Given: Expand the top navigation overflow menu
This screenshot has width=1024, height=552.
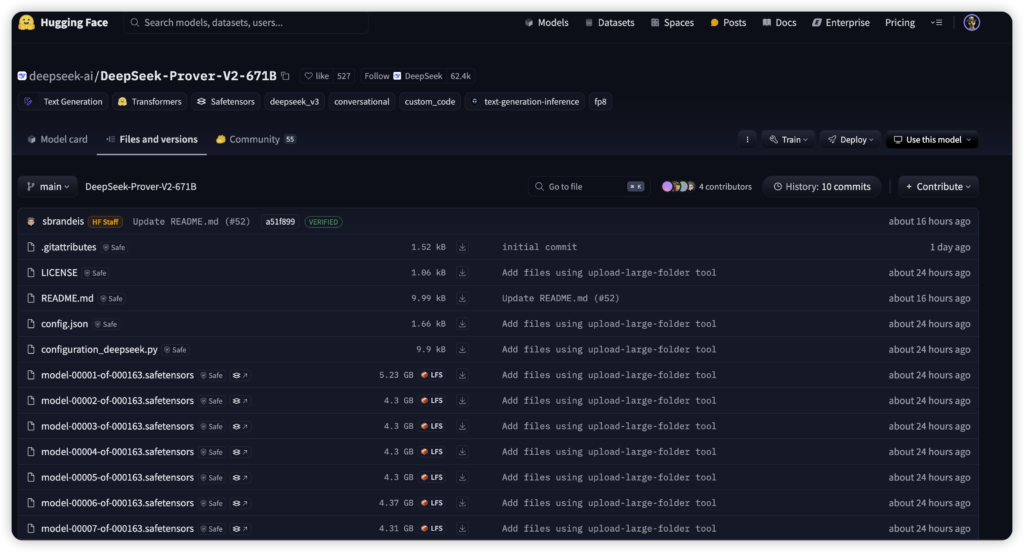Looking at the screenshot, I should [x=936, y=22].
